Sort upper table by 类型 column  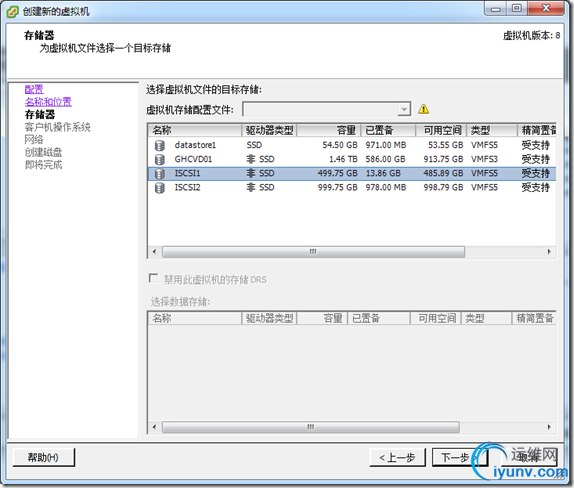click(x=492, y=130)
